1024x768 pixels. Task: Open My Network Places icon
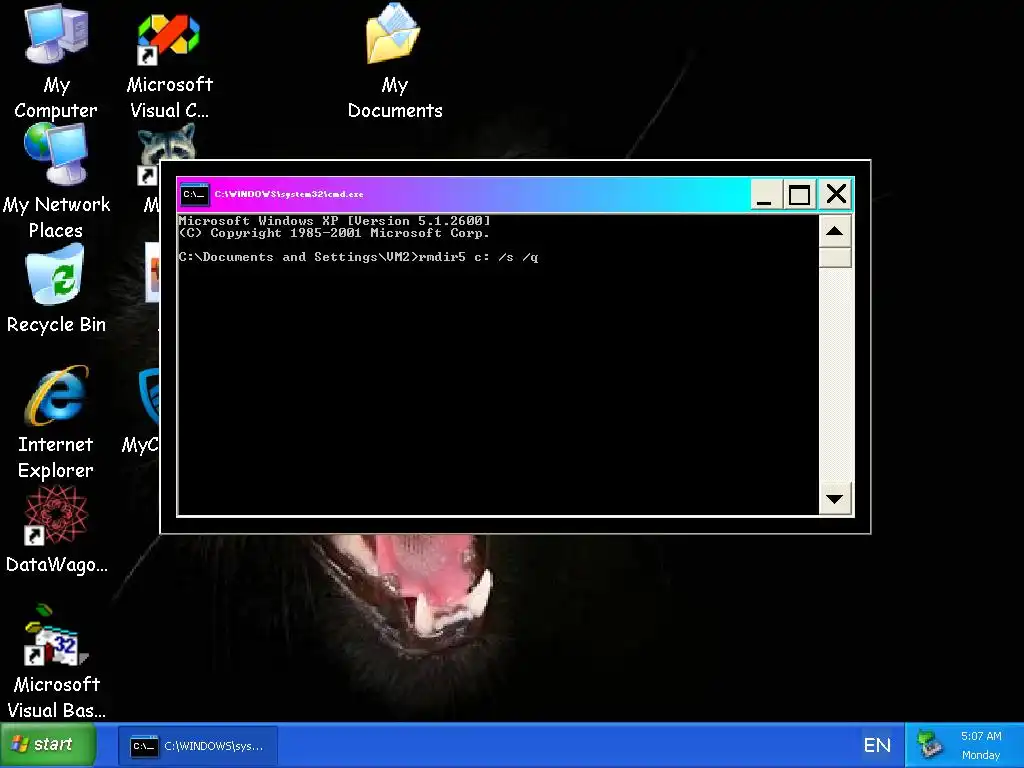56,182
